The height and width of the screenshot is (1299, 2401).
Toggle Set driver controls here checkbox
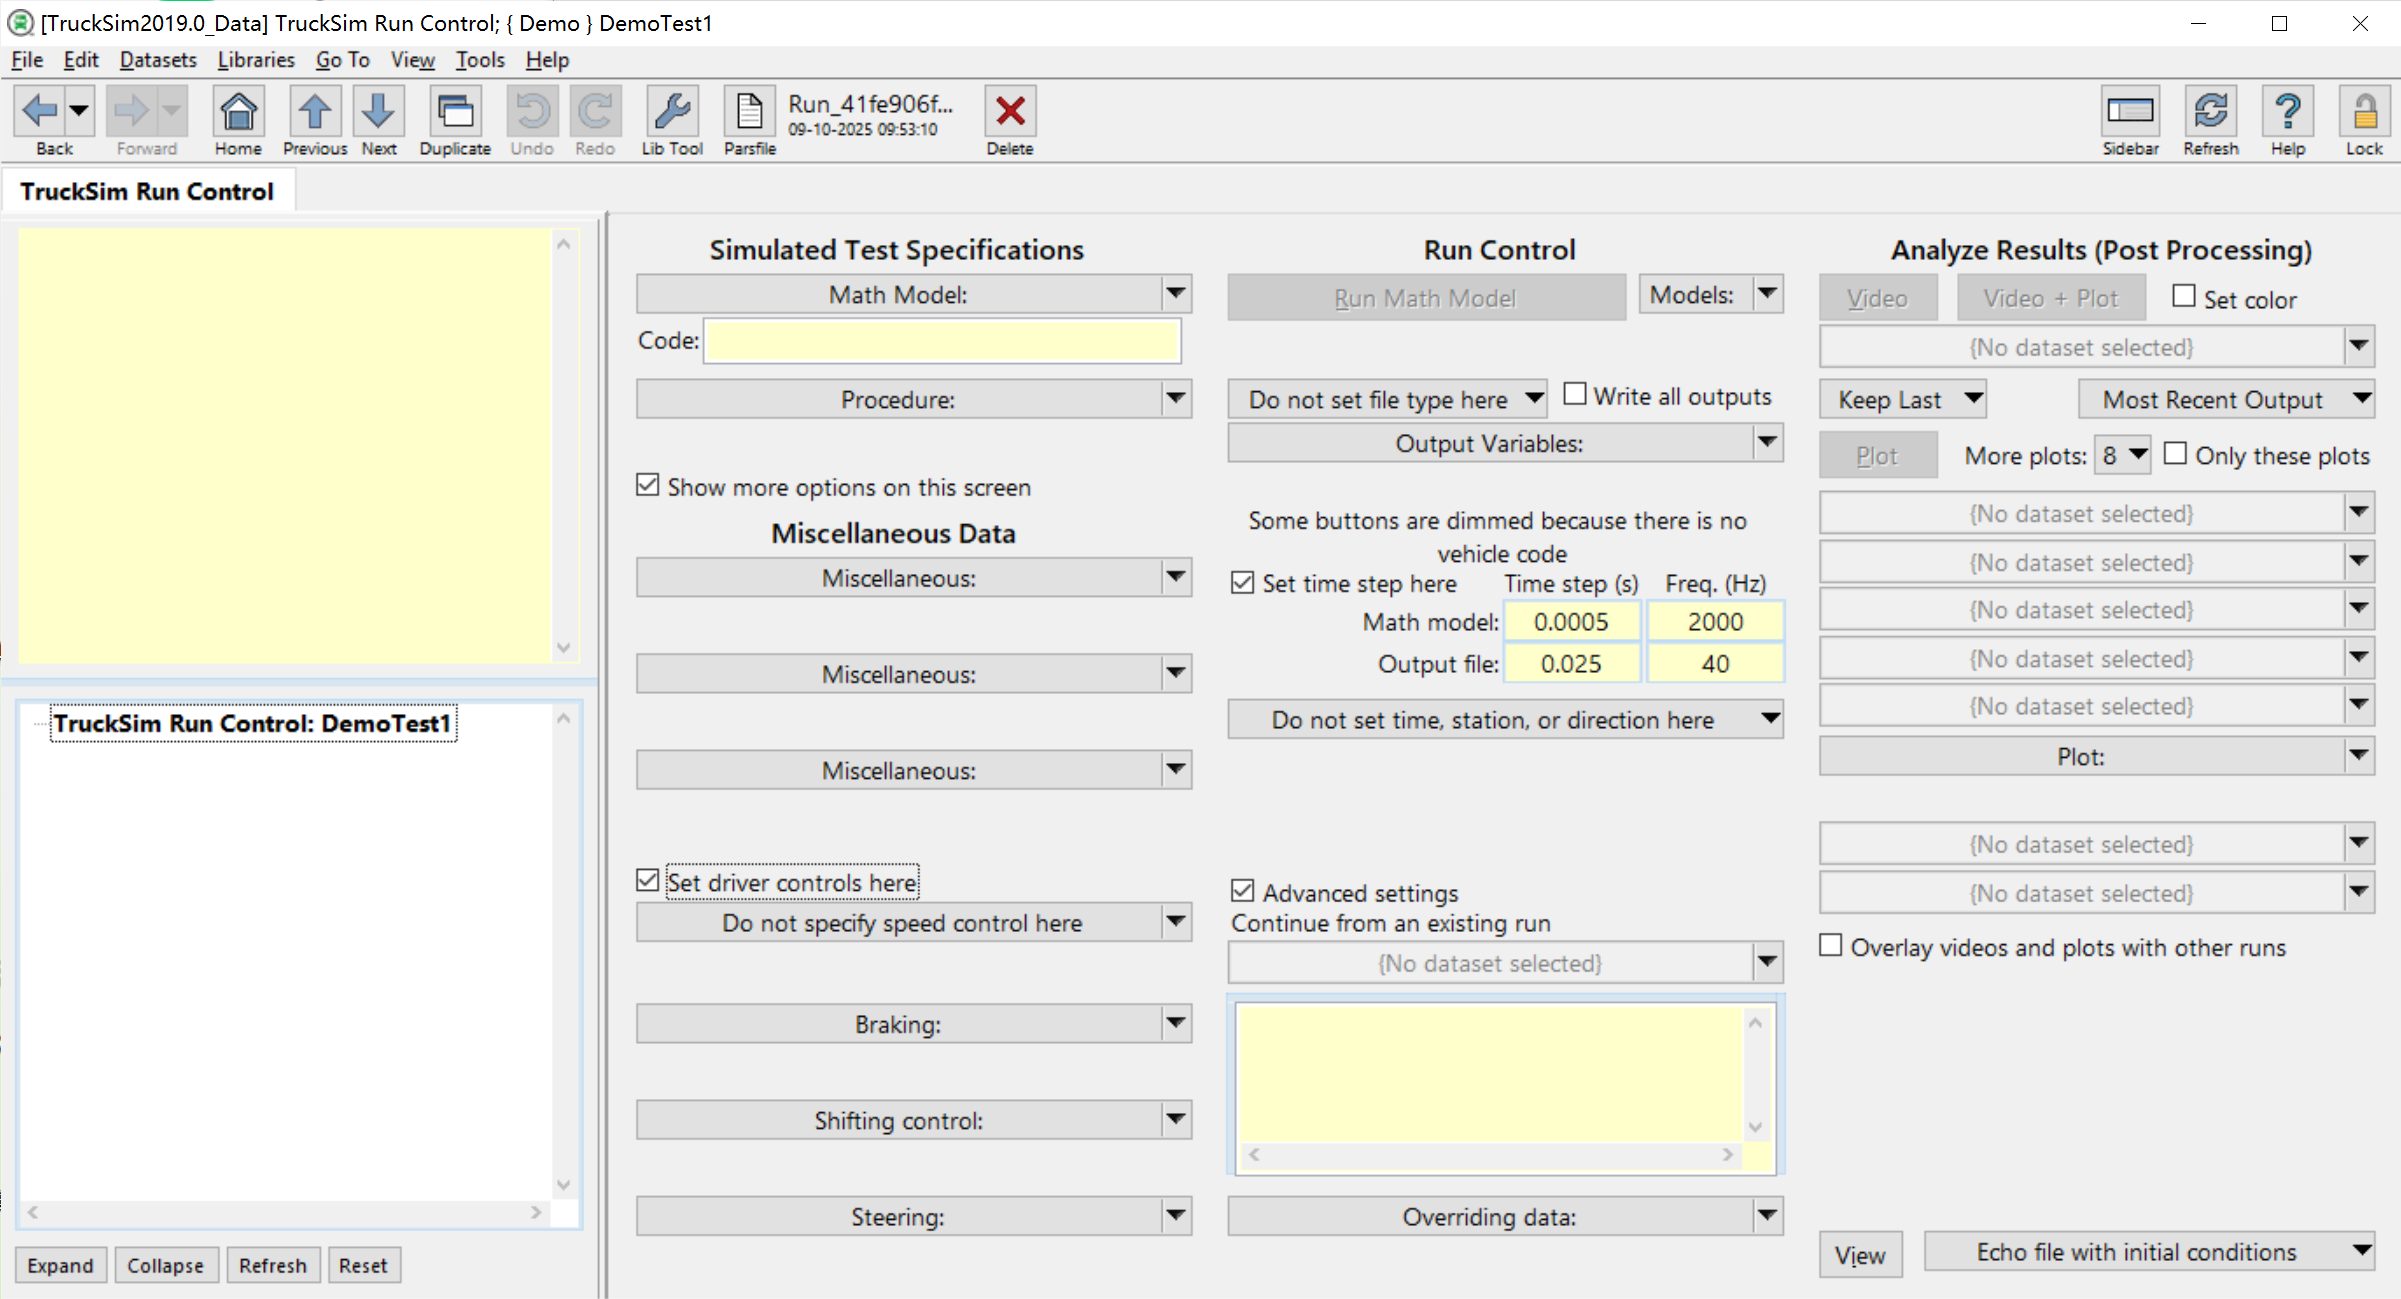click(x=648, y=880)
